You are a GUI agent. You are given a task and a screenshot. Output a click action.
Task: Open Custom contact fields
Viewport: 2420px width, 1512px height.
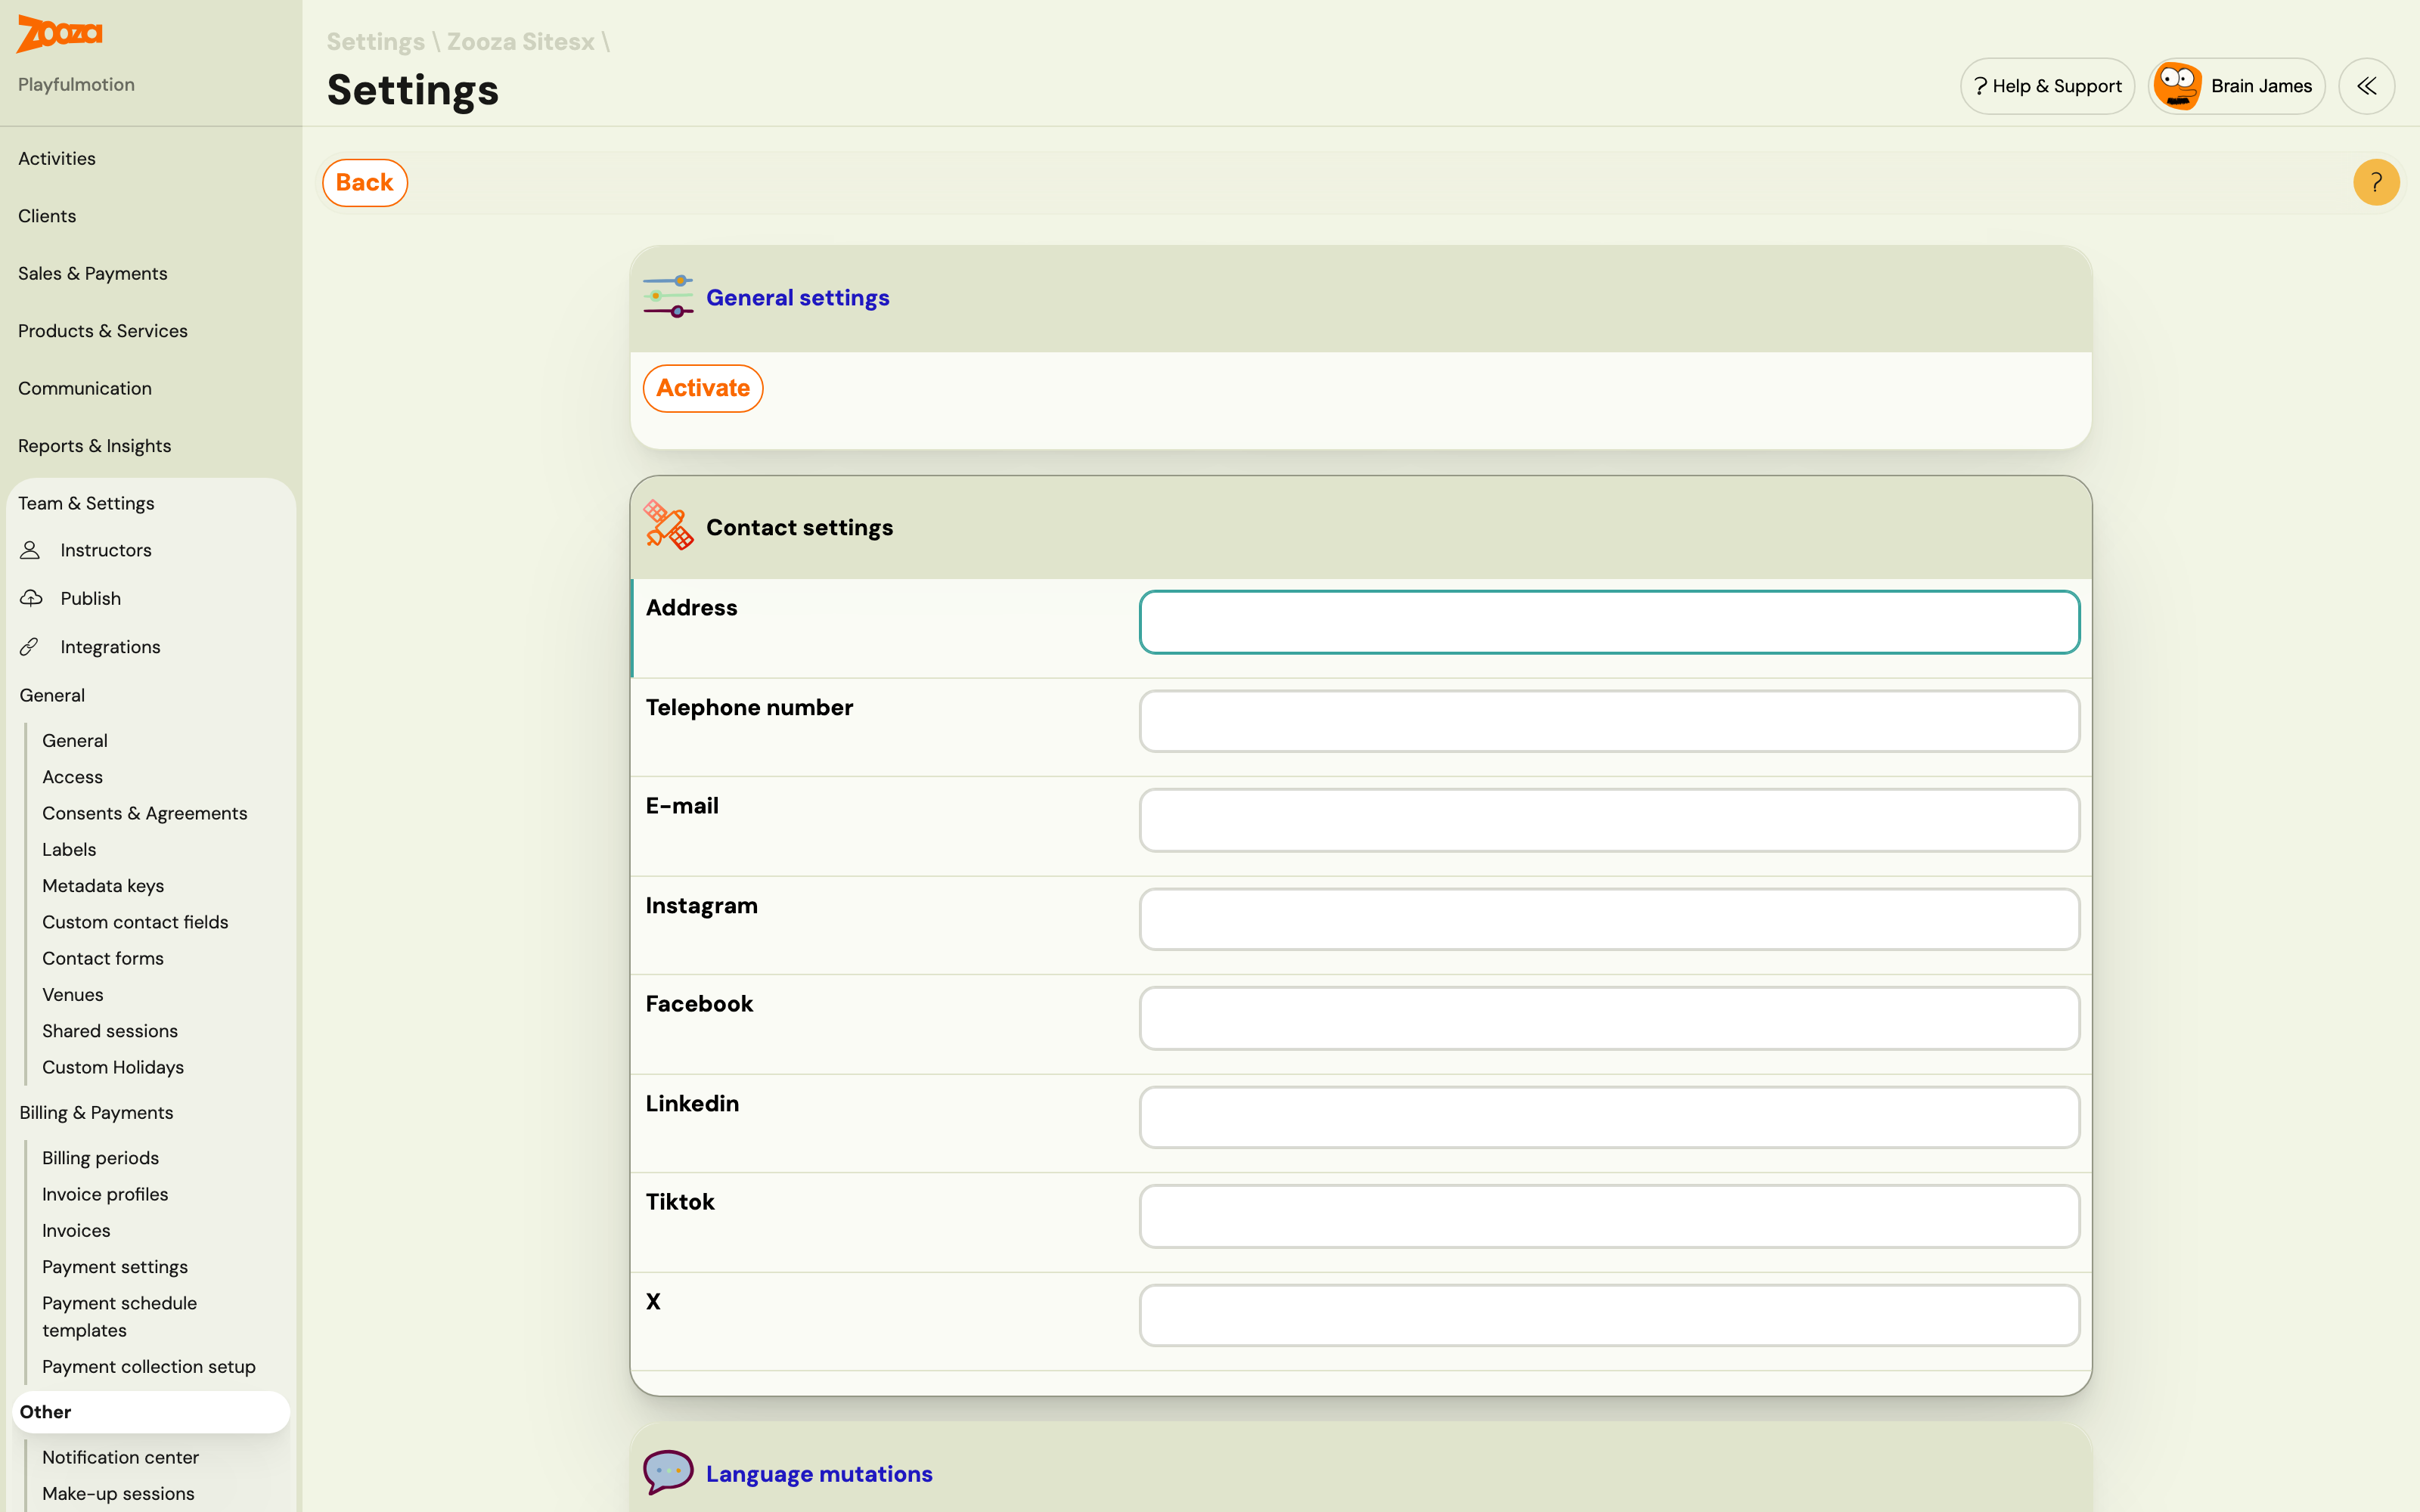[135, 922]
